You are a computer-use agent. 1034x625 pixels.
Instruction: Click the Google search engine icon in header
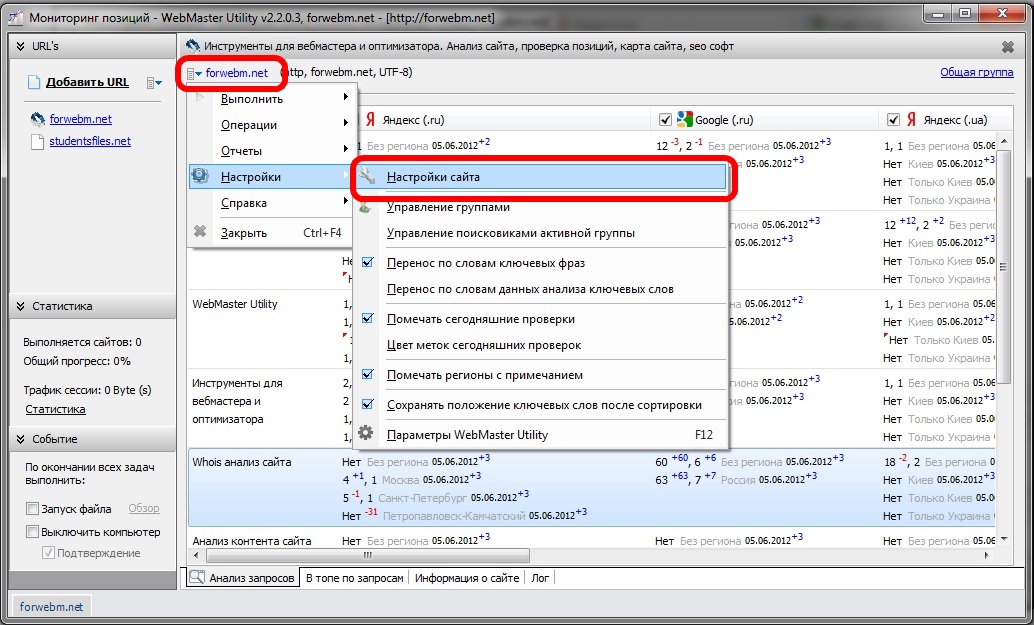tap(685, 119)
